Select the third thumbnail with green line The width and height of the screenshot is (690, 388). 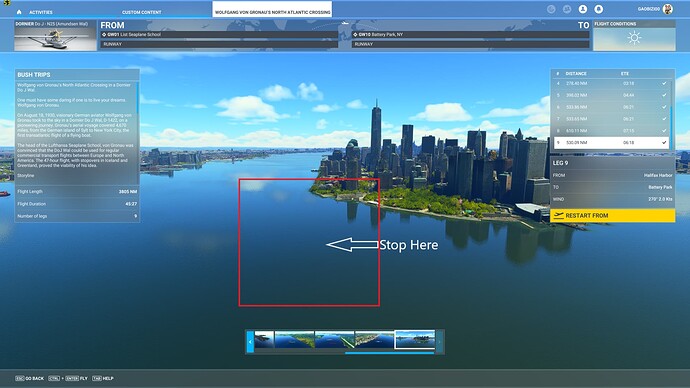(334, 340)
